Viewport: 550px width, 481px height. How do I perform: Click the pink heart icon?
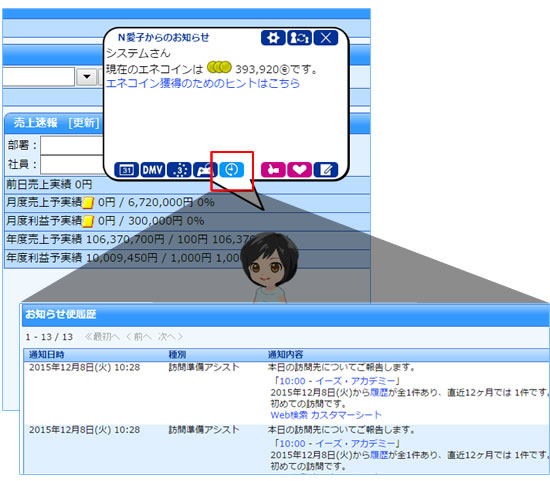[x=299, y=170]
